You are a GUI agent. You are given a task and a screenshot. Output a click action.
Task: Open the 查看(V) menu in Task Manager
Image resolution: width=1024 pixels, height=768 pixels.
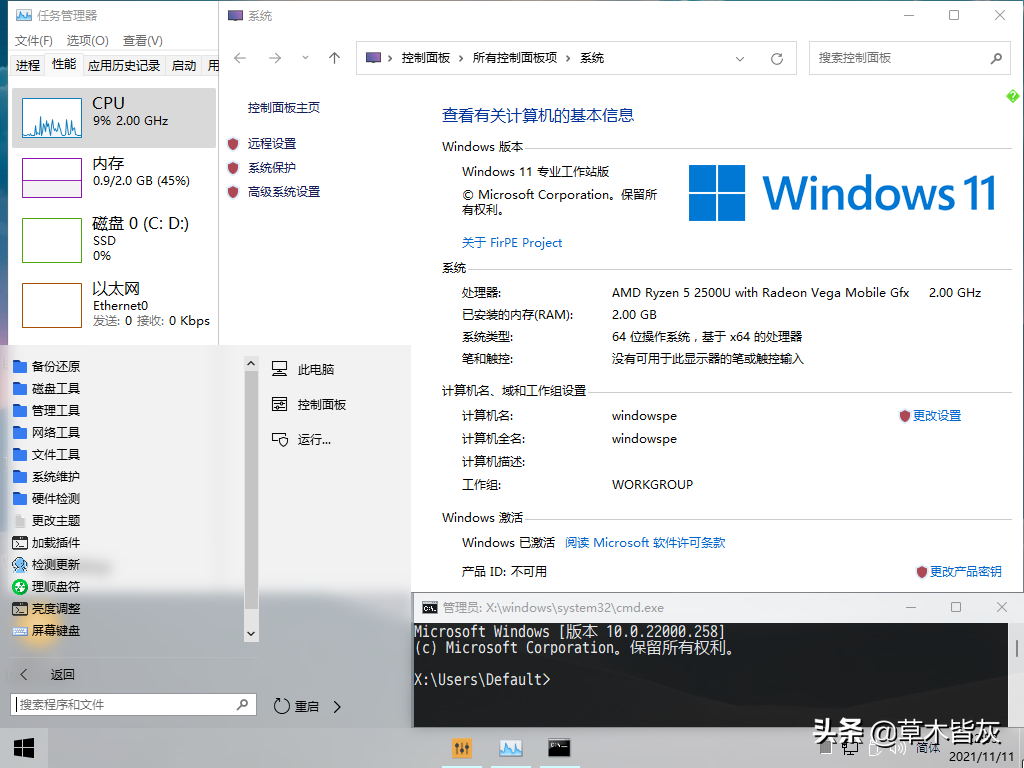pyautogui.click(x=142, y=40)
